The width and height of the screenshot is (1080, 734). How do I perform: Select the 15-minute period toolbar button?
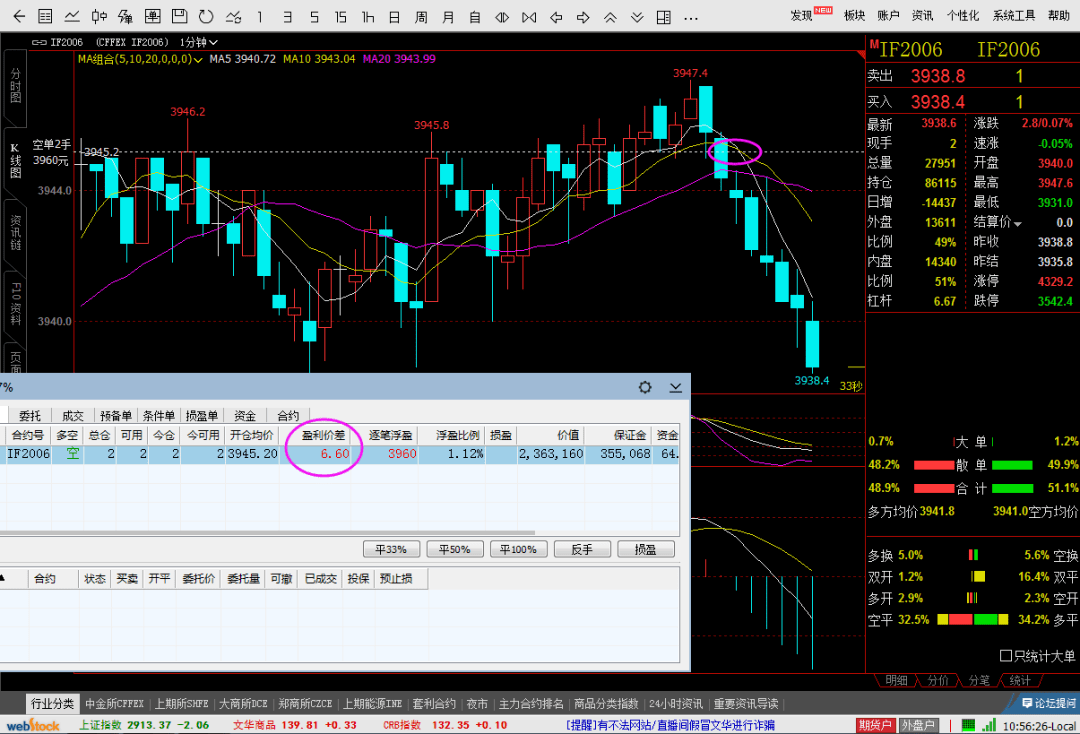pos(340,17)
